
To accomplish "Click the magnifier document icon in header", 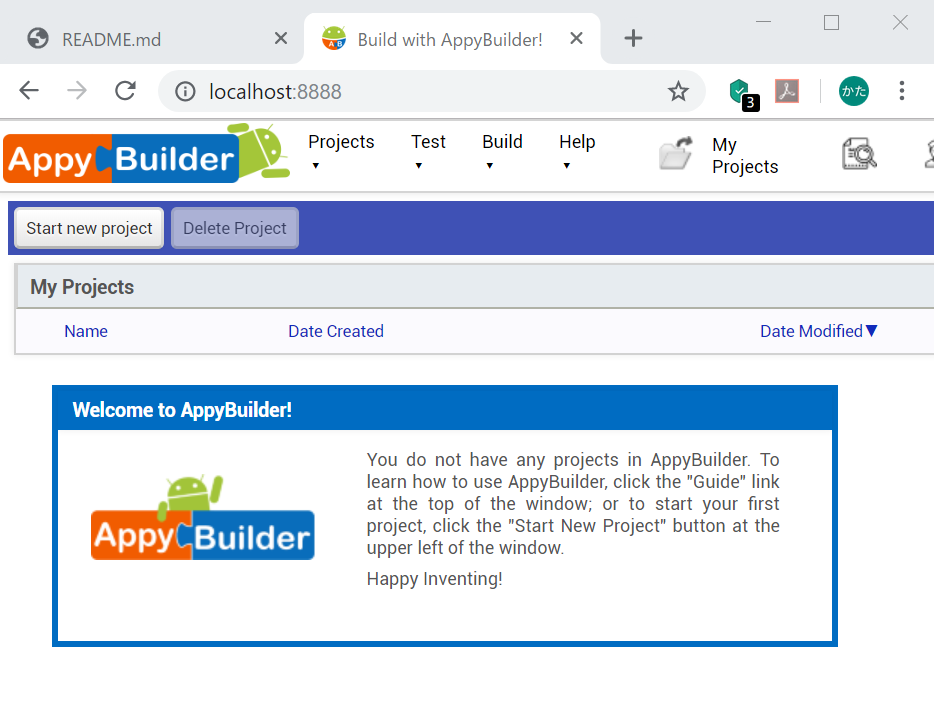I will pos(859,154).
